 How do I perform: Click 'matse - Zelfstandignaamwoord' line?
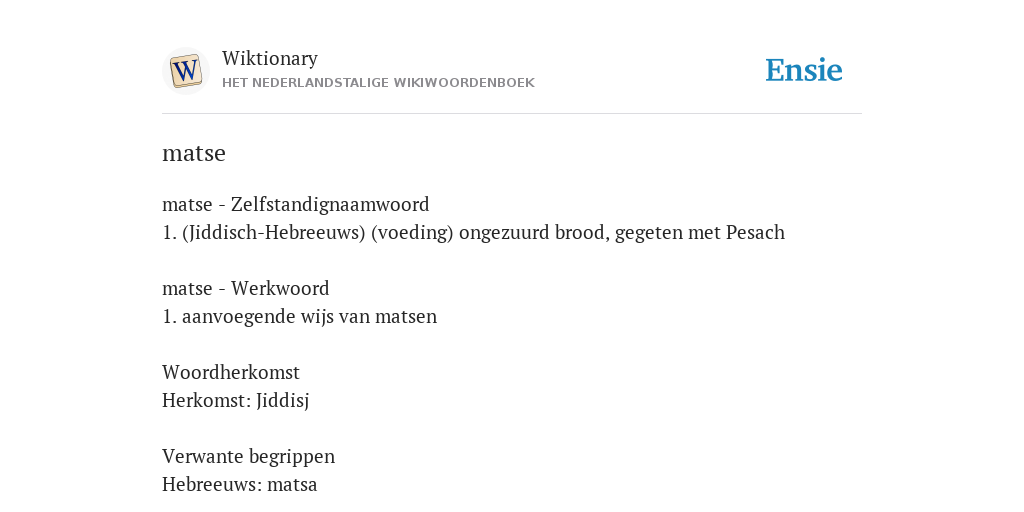[x=296, y=204]
